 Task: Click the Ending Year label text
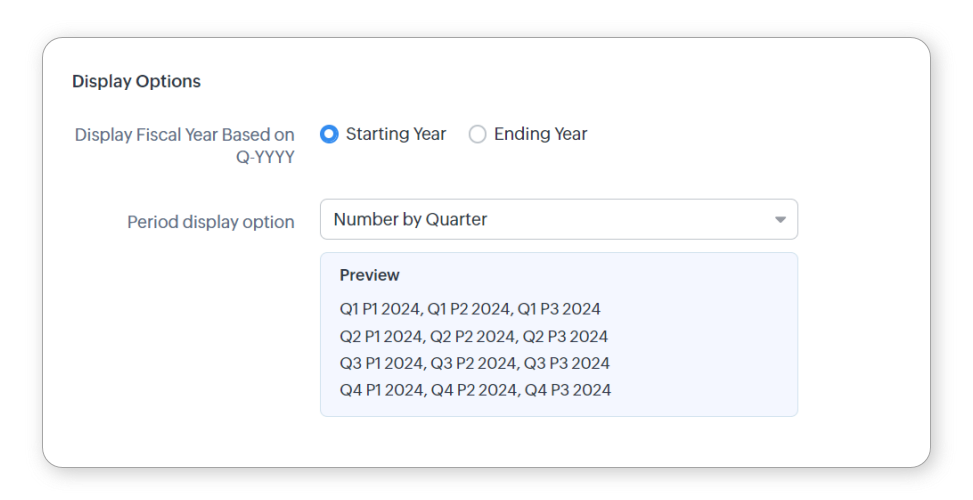click(x=540, y=134)
